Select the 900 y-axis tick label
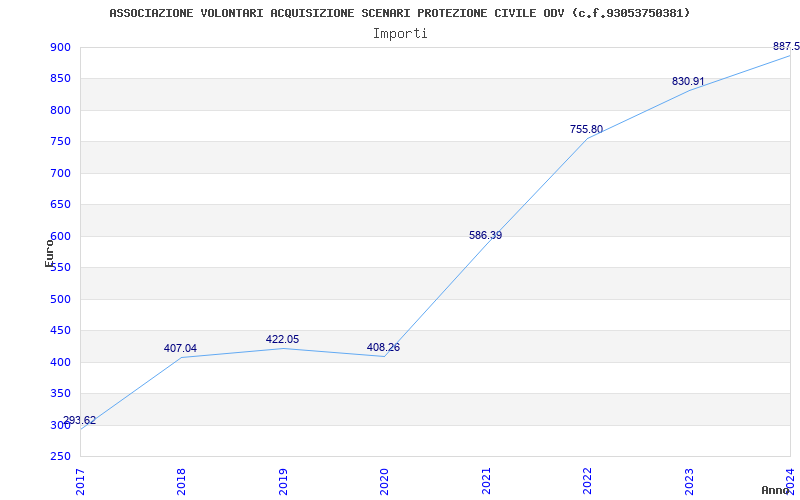 [60, 48]
